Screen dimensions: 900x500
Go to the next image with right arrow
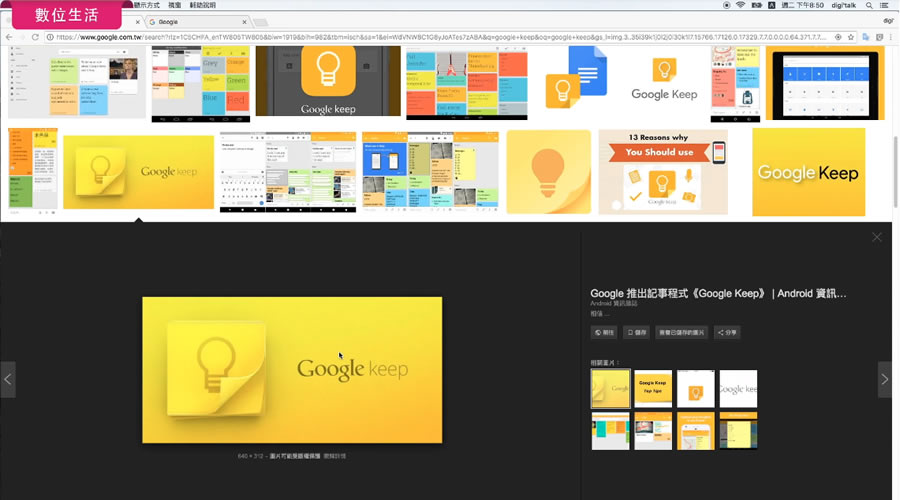[884, 379]
